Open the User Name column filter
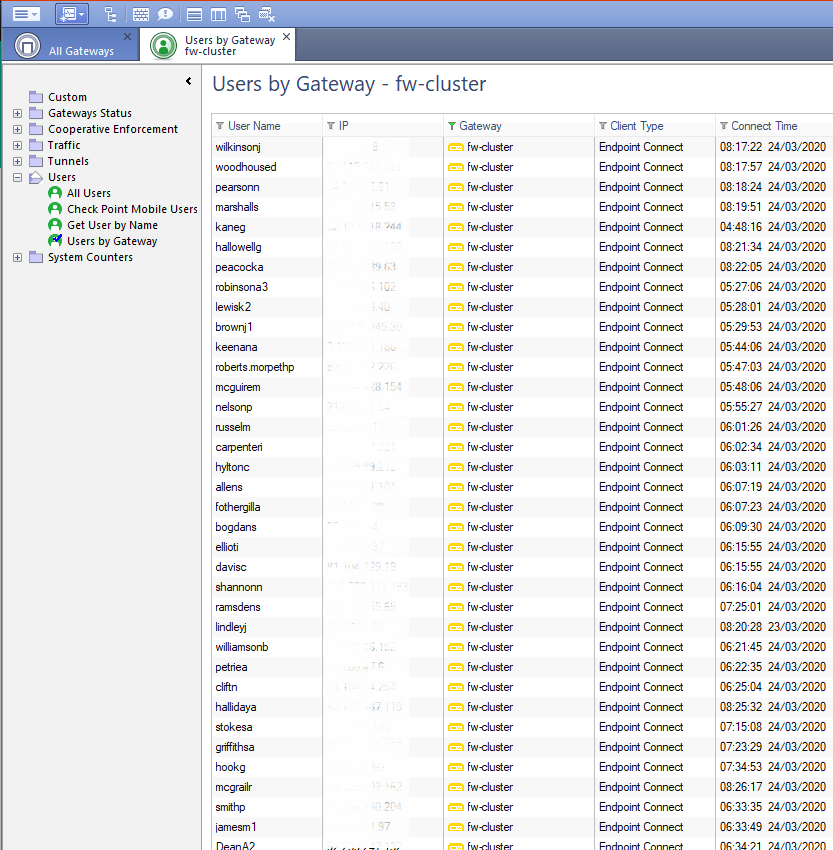The image size is (833, 850). (219, 125)
